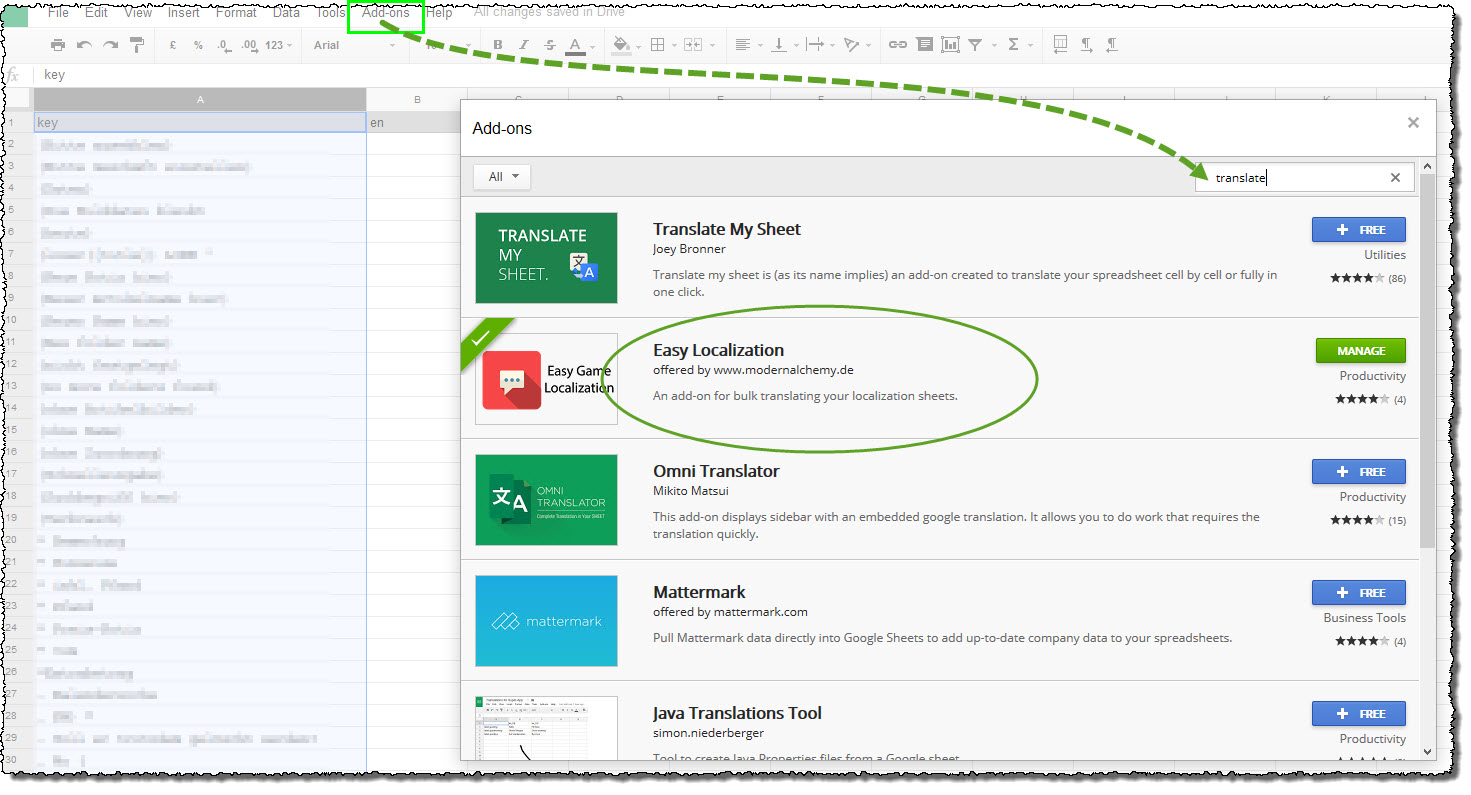Click the Insert link icon
The image size is (1471, 795).
click(898, 45)
